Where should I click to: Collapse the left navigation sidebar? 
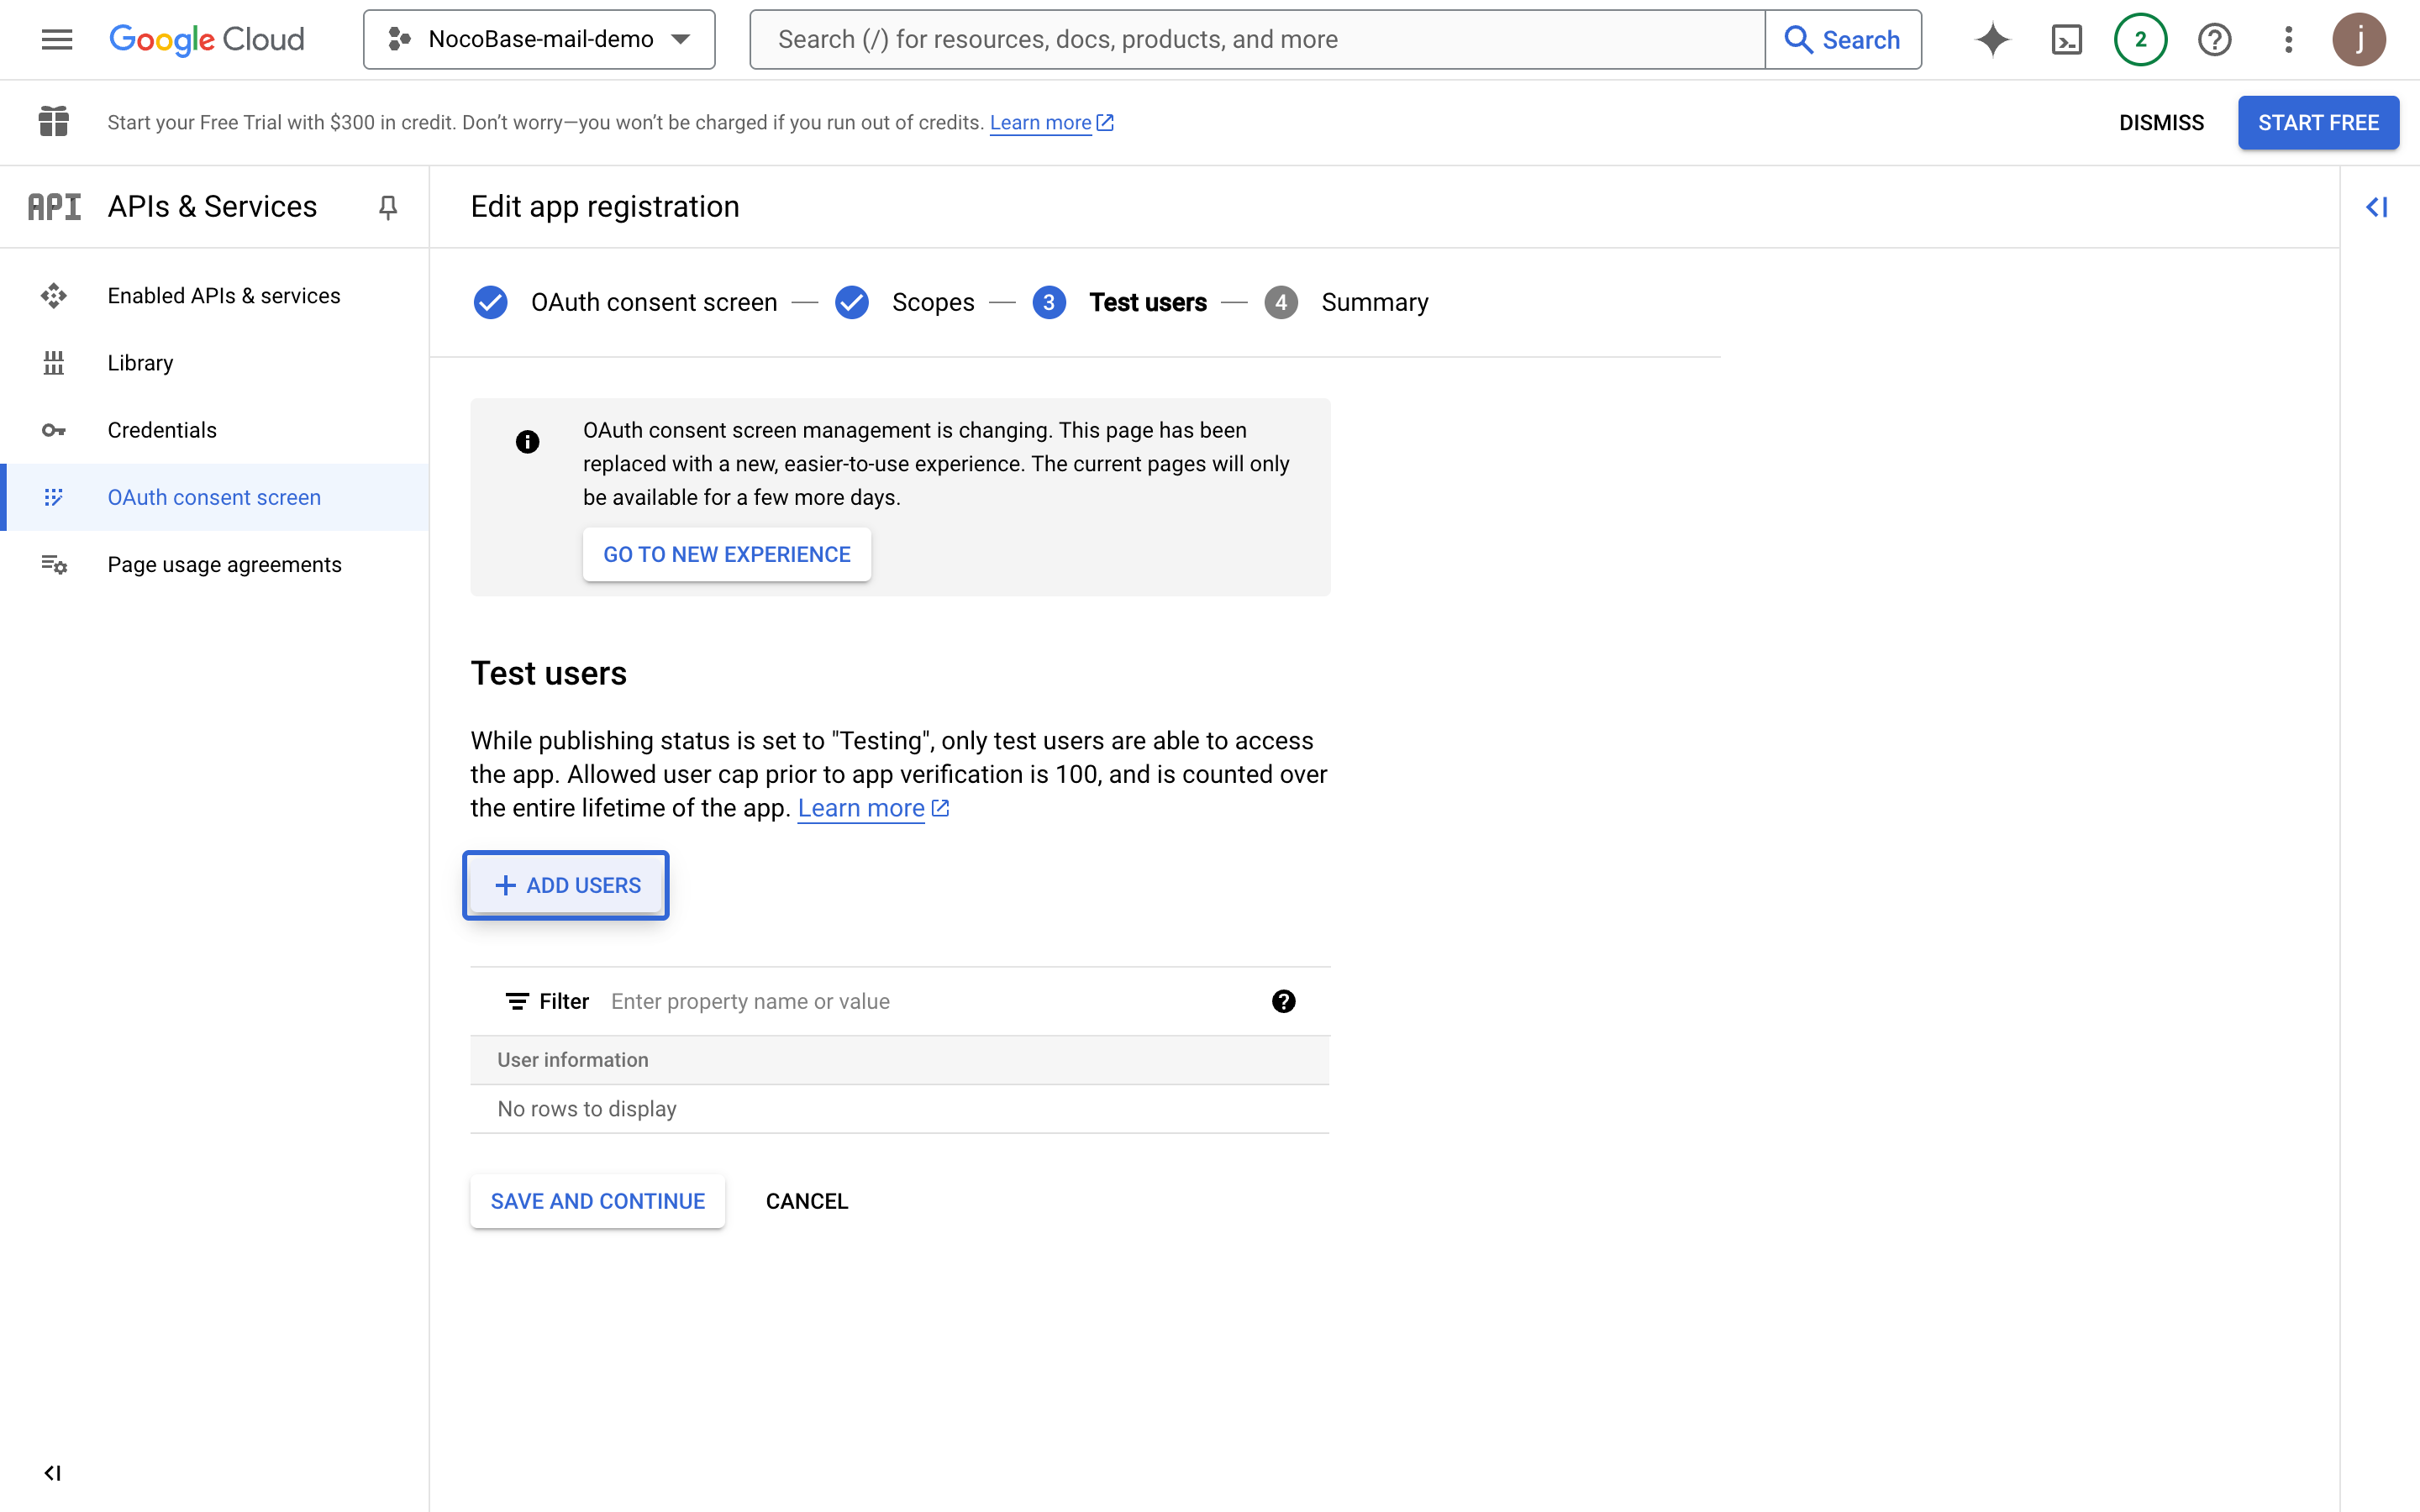coord(53,1473)
